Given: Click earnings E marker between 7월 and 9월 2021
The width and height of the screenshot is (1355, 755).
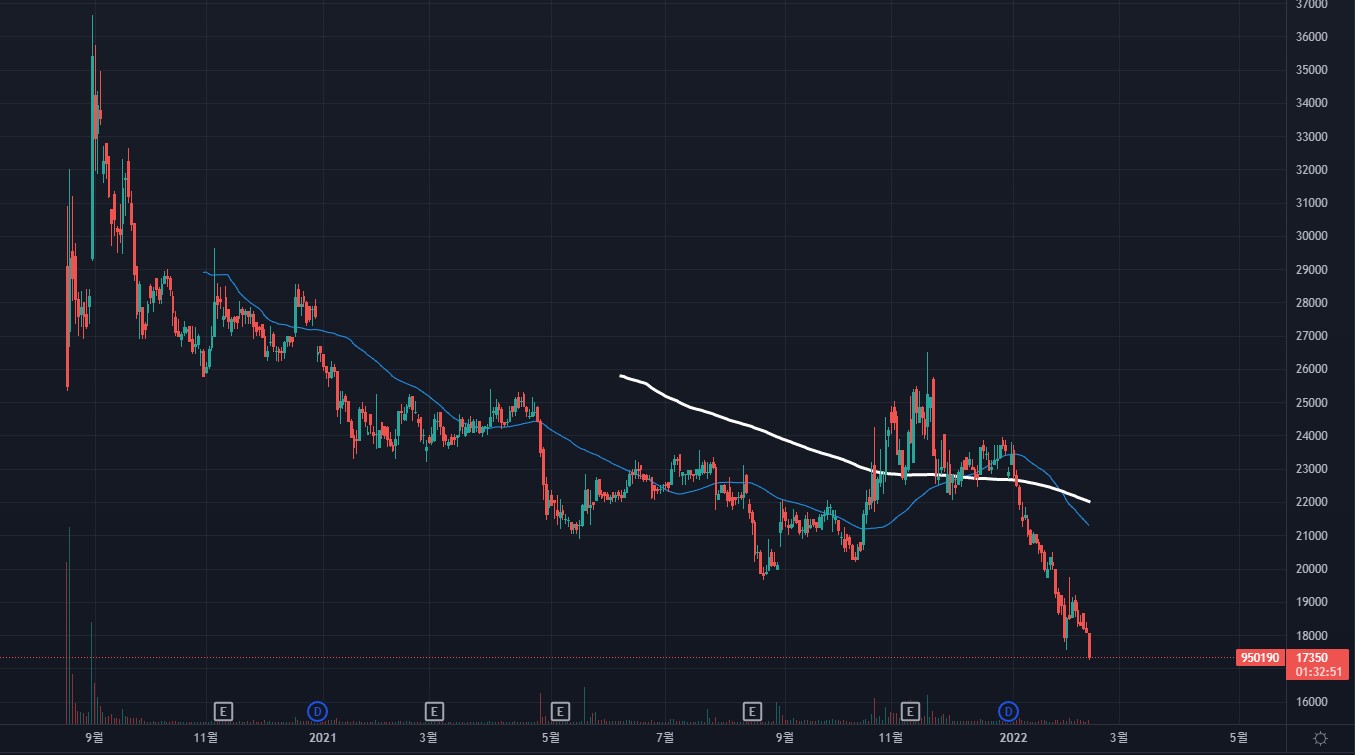Looking at the screenshot, I should (x=752, y=711).
